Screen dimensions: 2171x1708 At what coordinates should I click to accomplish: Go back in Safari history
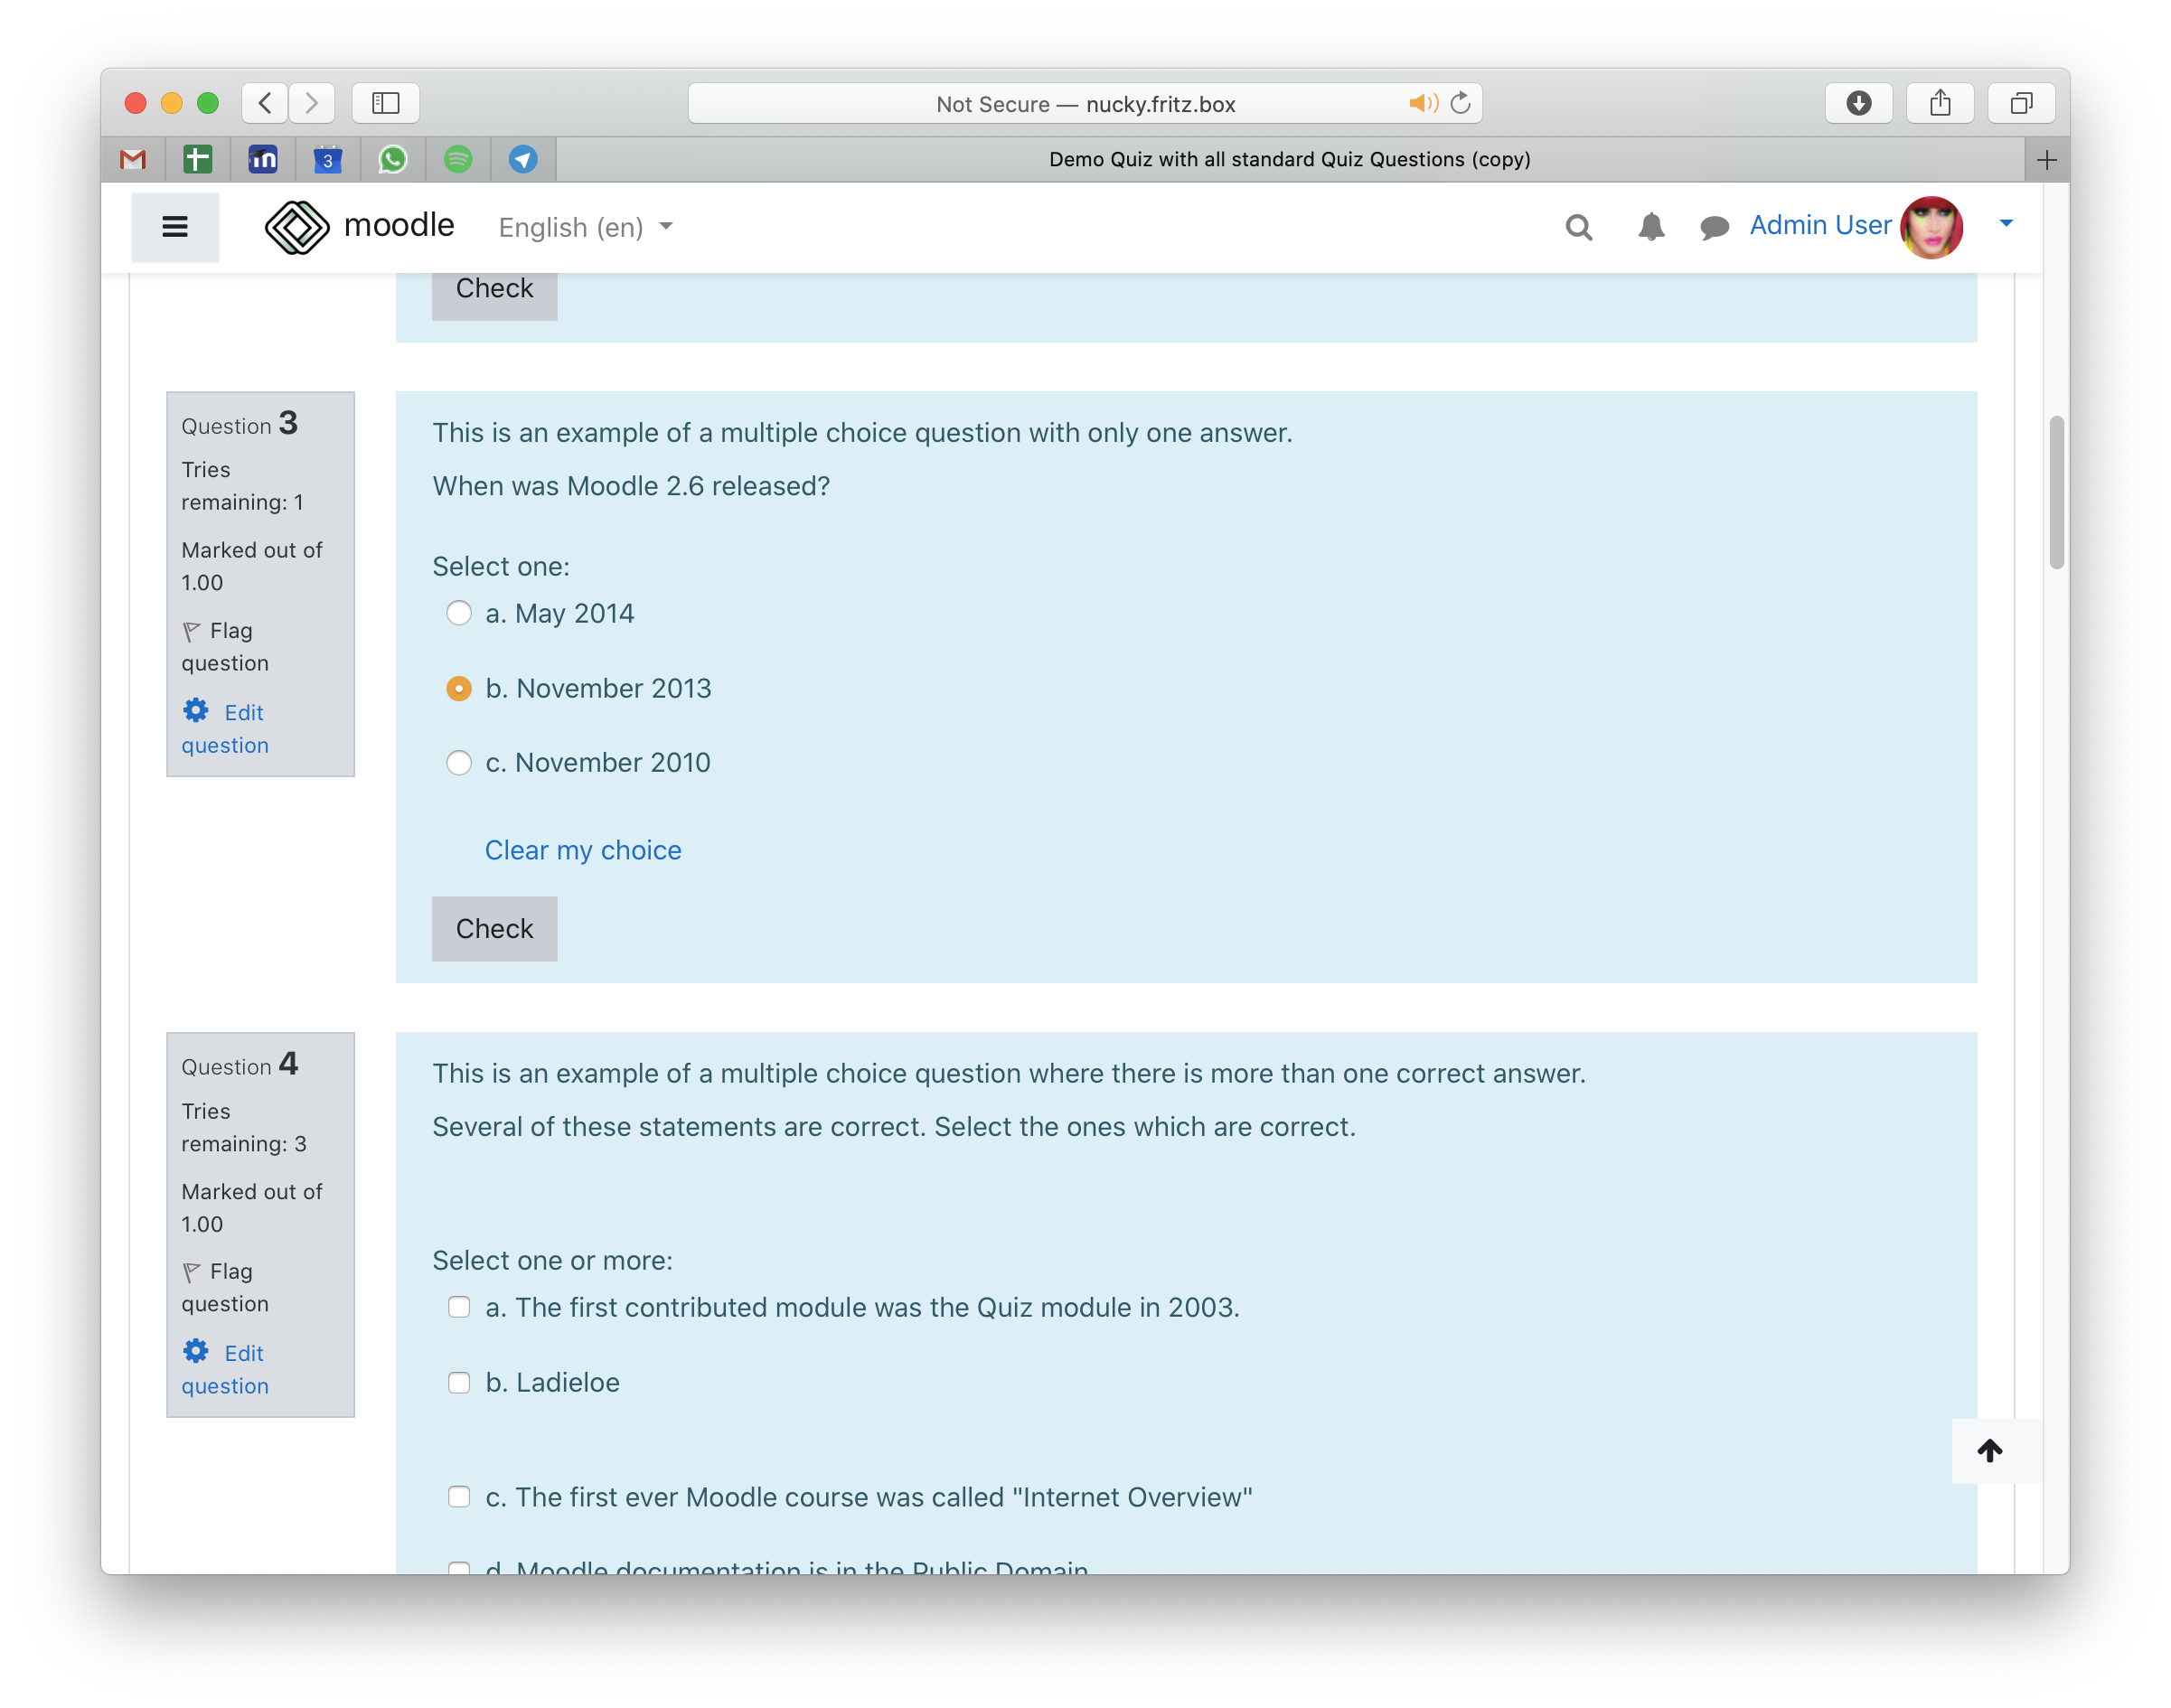[x=265, y=103]
